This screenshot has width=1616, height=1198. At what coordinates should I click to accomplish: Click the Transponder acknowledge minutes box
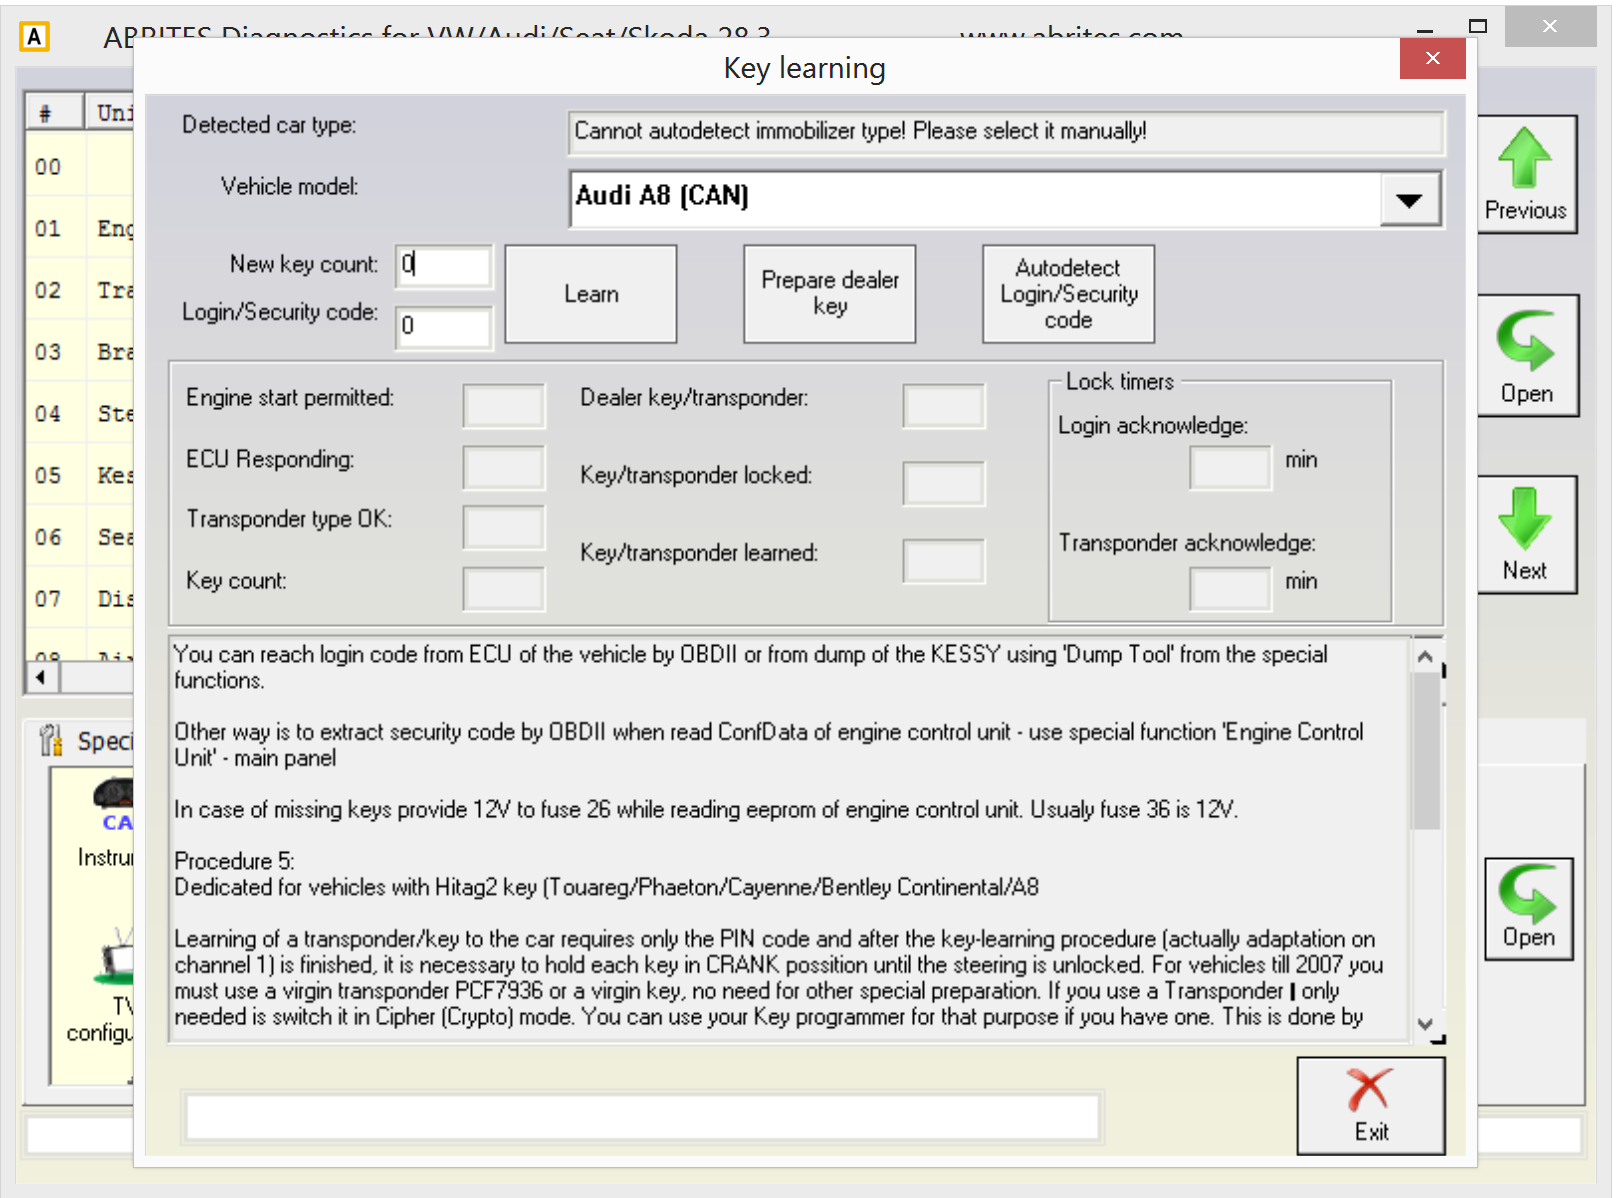(x=1230, y=587)
